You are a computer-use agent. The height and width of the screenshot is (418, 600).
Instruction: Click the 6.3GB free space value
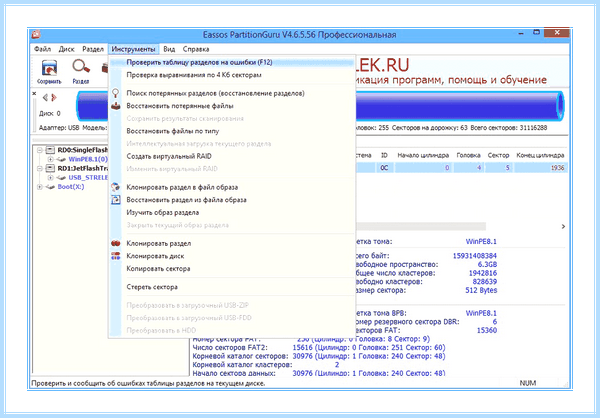[x=487, y=265]
